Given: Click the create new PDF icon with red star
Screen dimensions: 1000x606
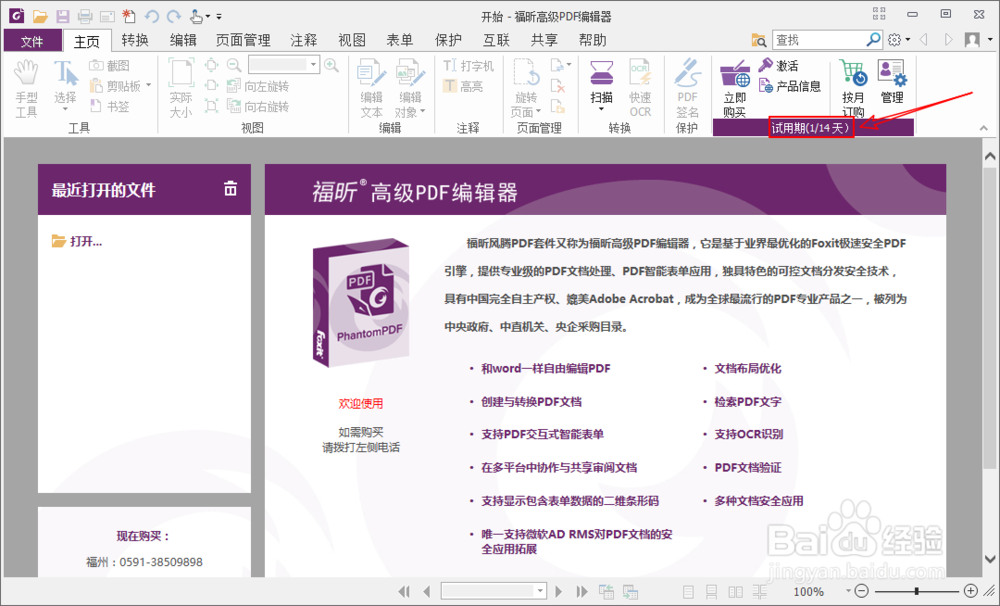Looking at the screenshot, I should [x=129, y=16].
